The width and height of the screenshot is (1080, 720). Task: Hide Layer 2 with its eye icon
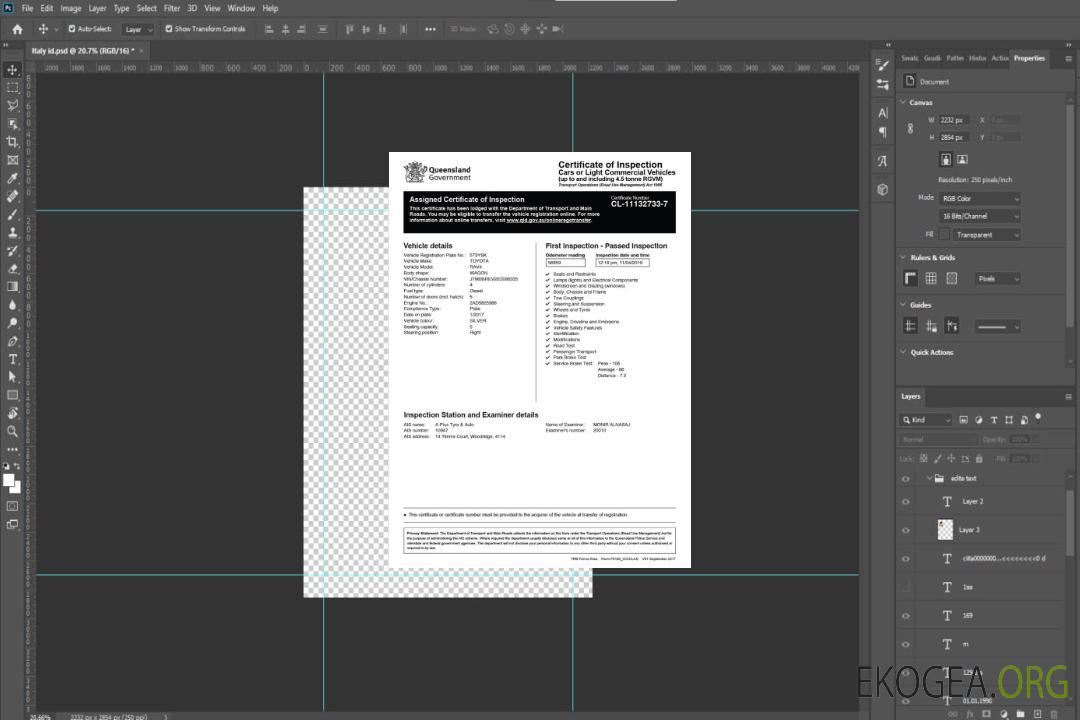(906, 502)
